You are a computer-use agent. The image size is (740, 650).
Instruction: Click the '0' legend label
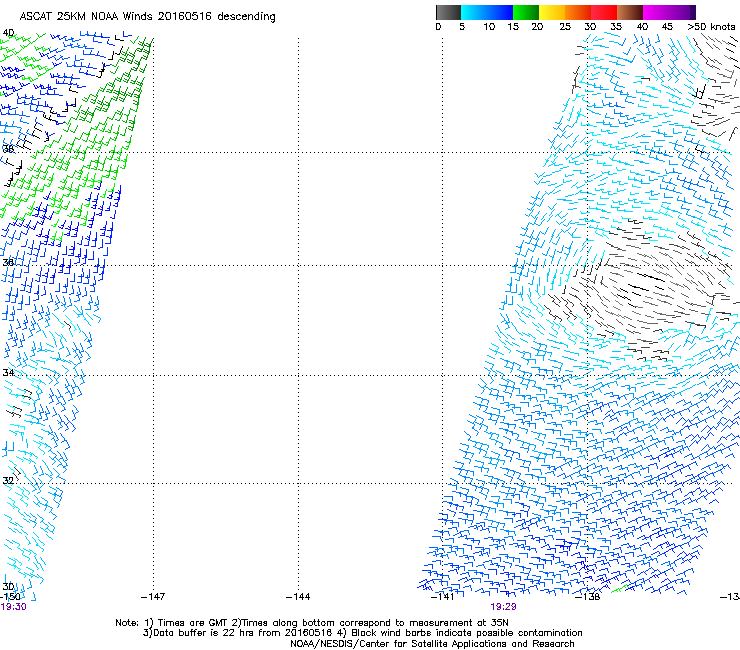(x=438, y=27)
